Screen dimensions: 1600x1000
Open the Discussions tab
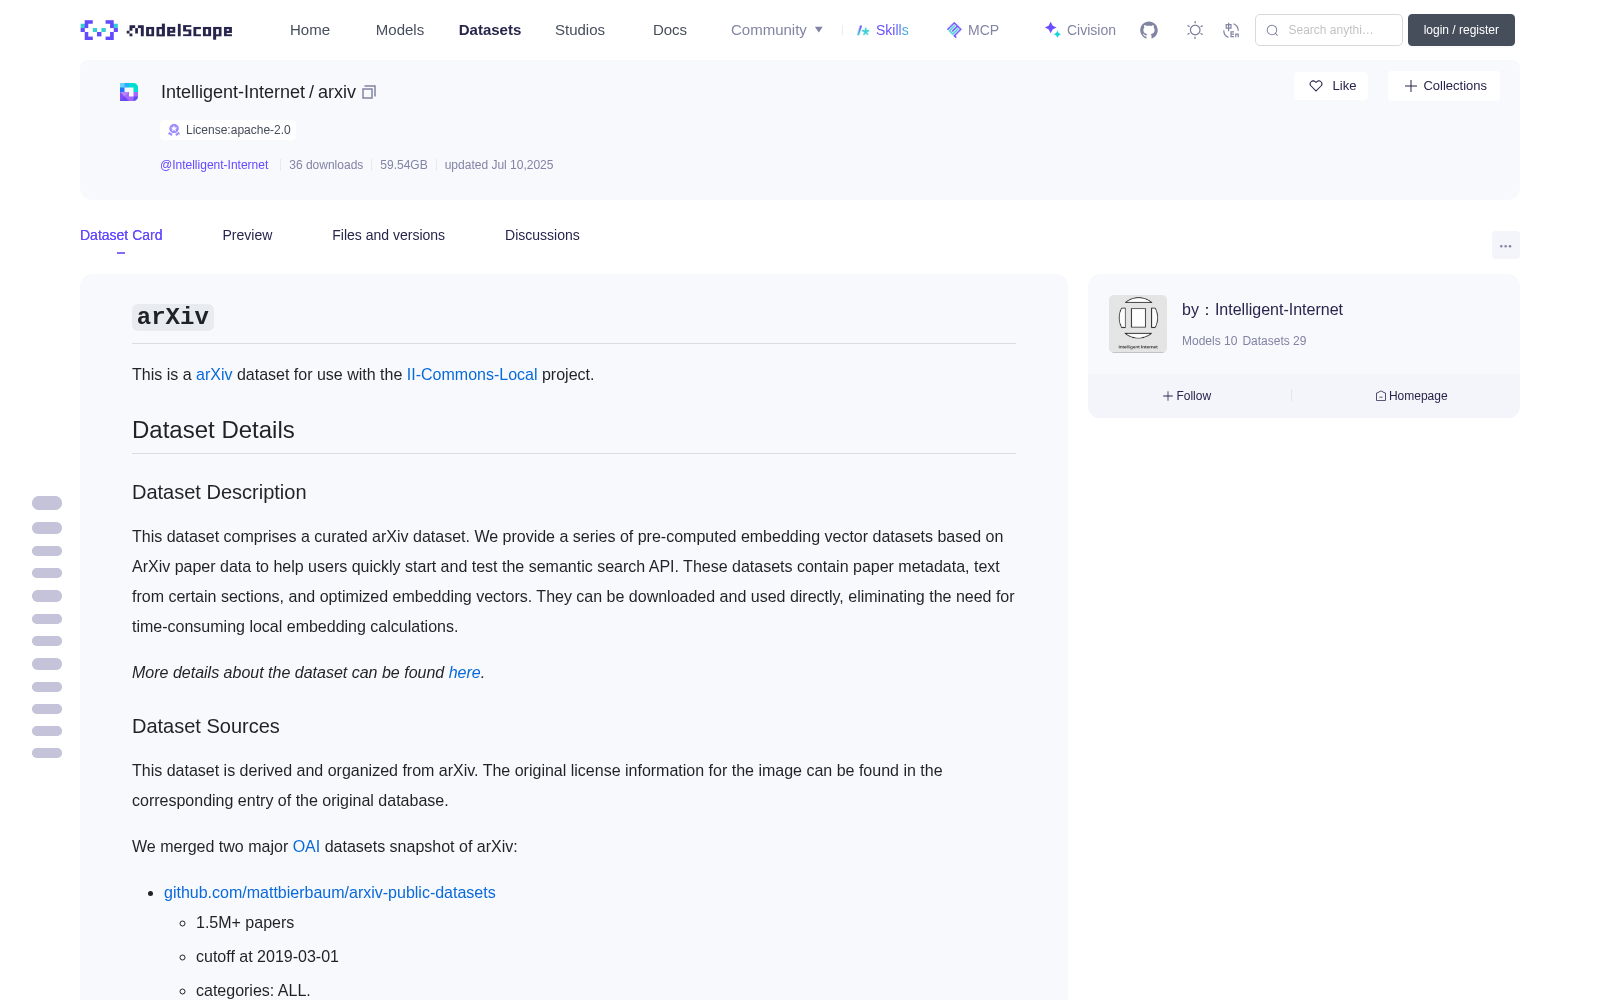[x=542, y=235]
